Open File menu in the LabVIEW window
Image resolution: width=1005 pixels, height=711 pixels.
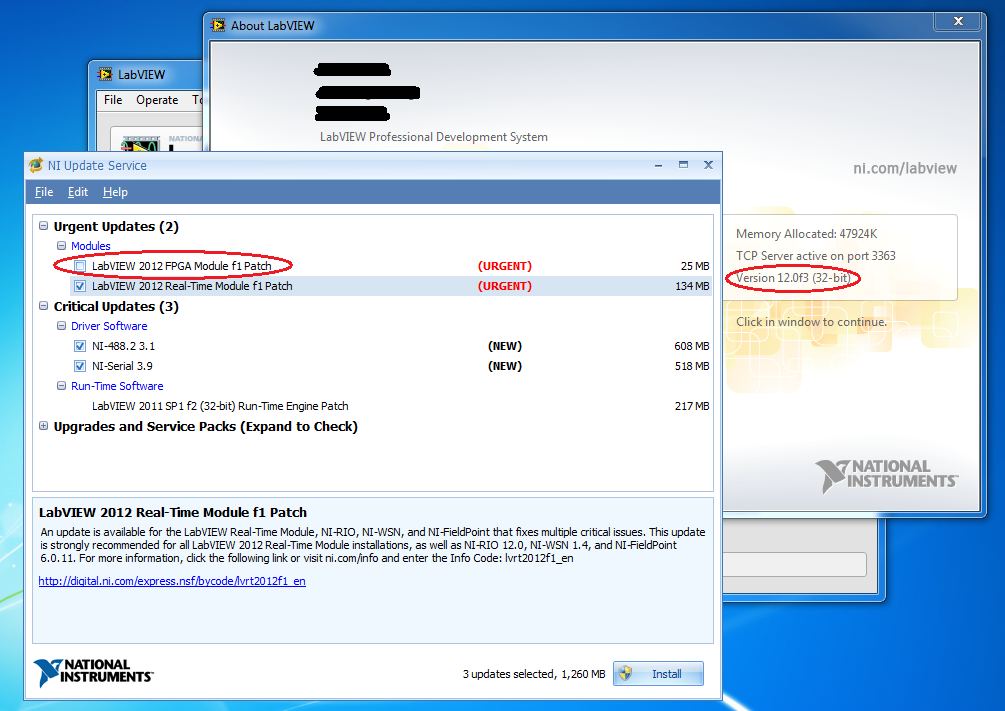coord(113,100)
